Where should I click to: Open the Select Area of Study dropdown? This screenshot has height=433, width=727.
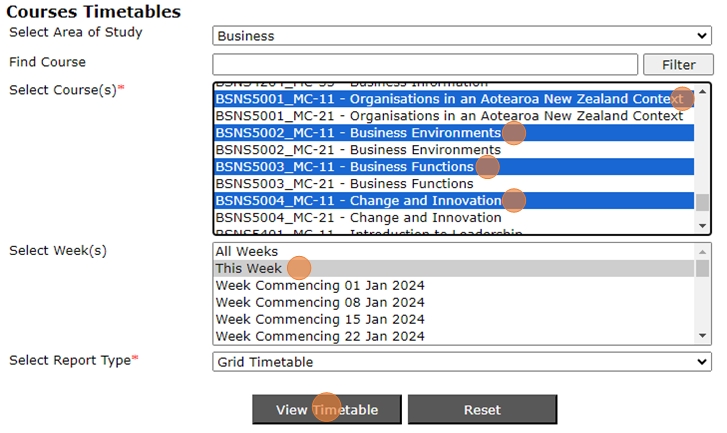[461, 36]
